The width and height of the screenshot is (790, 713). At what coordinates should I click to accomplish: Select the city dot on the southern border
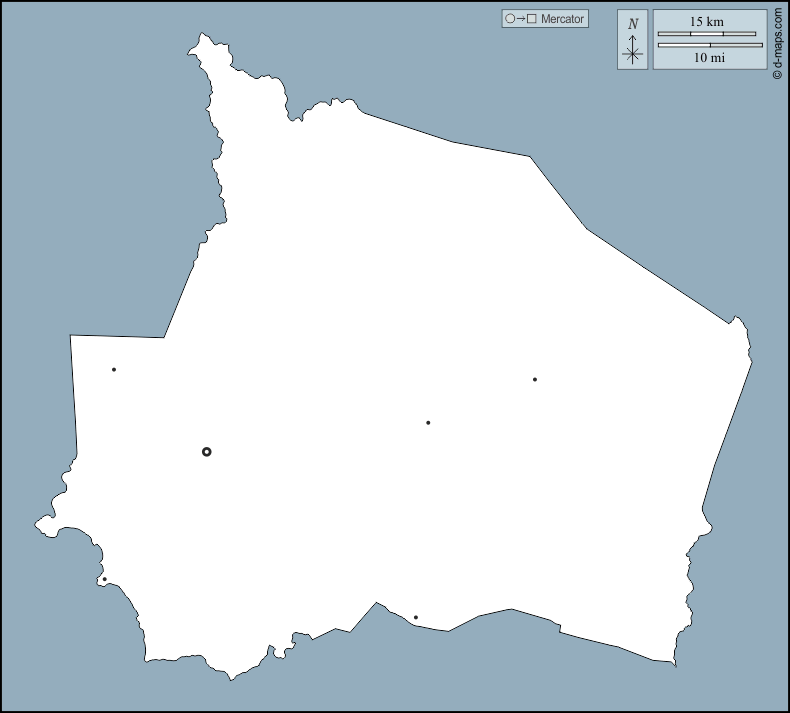pos(416,618)
